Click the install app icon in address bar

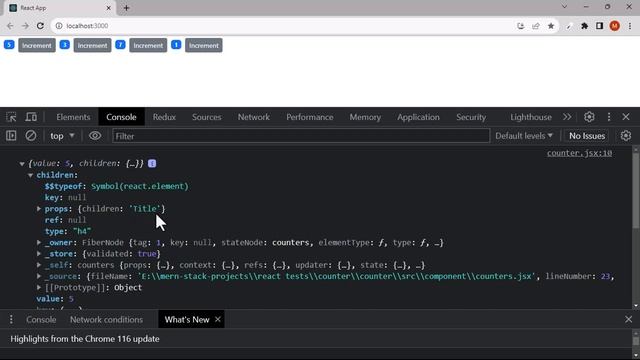tap(520, 26)
